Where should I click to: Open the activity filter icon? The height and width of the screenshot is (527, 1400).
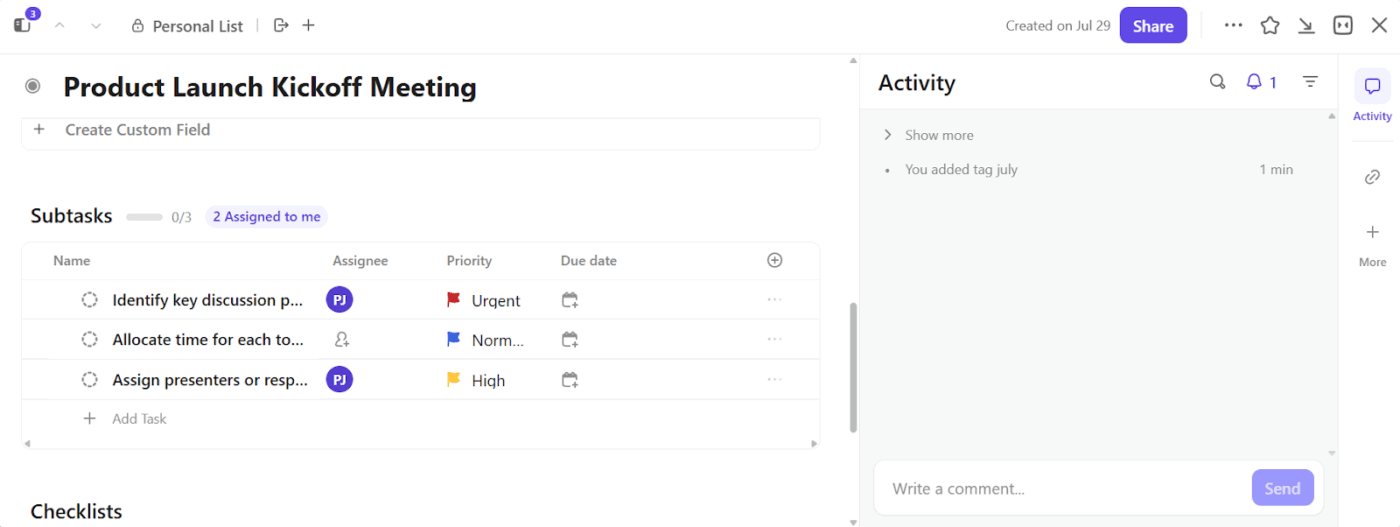click(1310, 82)
